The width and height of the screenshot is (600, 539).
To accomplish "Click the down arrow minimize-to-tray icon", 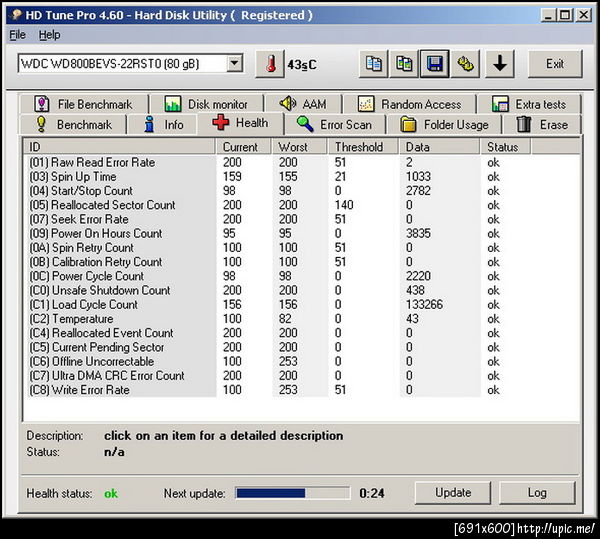I will (x=500, y=64).
